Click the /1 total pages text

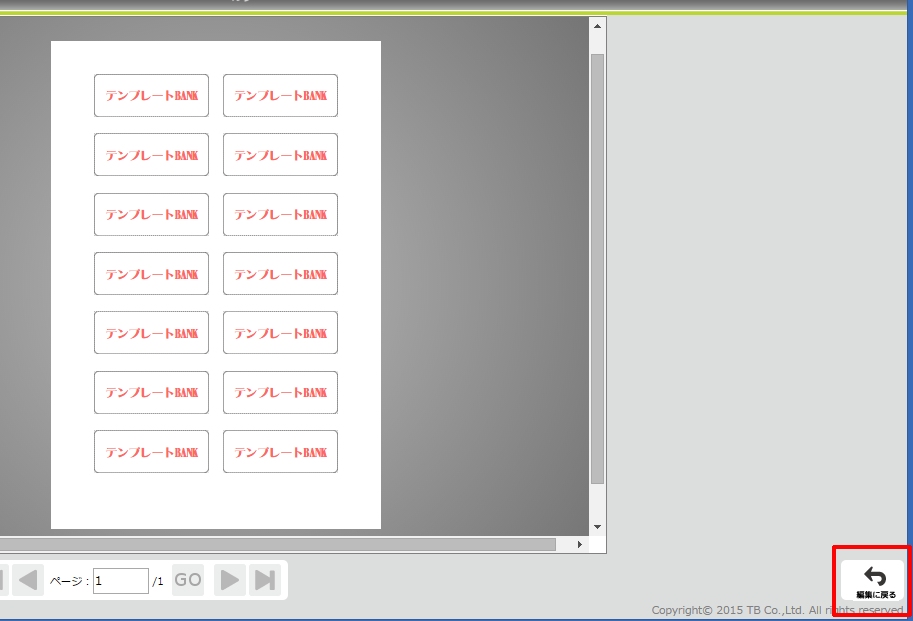point(158,581)
